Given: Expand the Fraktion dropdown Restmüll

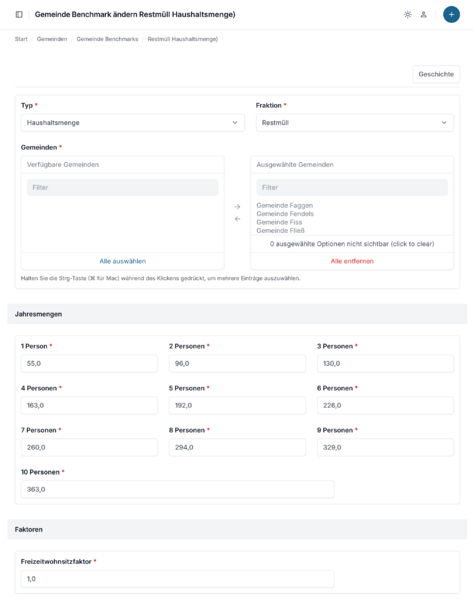Looking at the screenshot, I should (355, 123).
